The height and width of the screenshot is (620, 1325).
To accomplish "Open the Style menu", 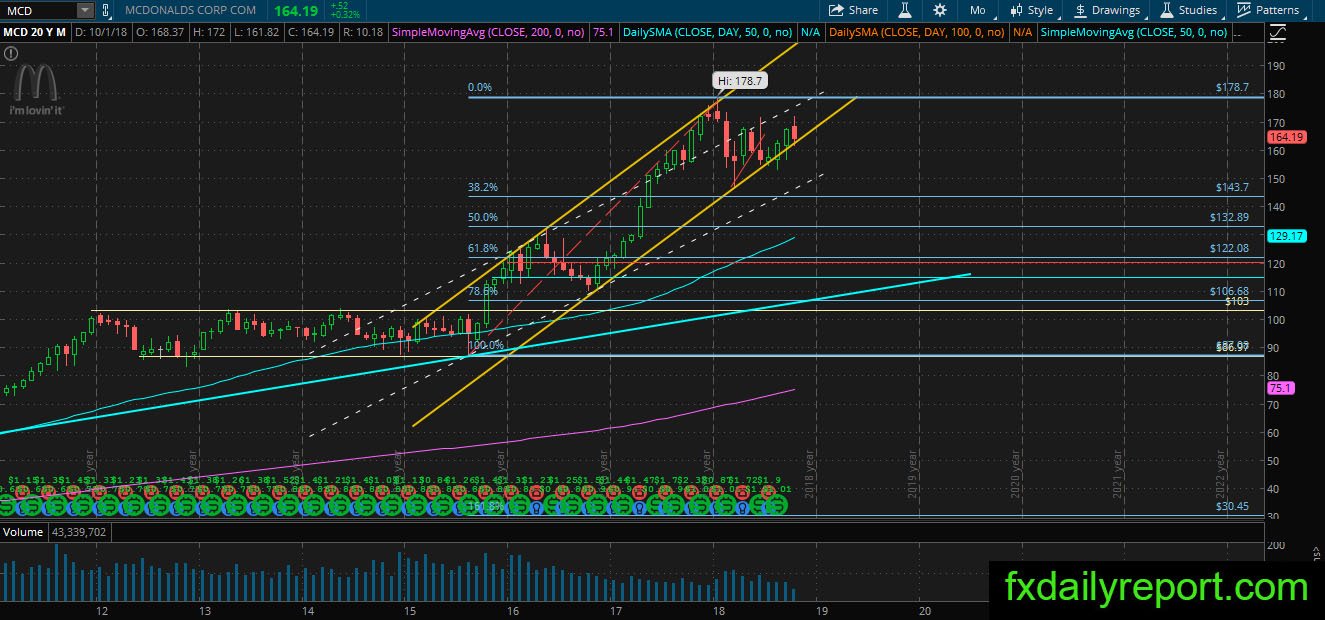I will [x=1033, y=10].
